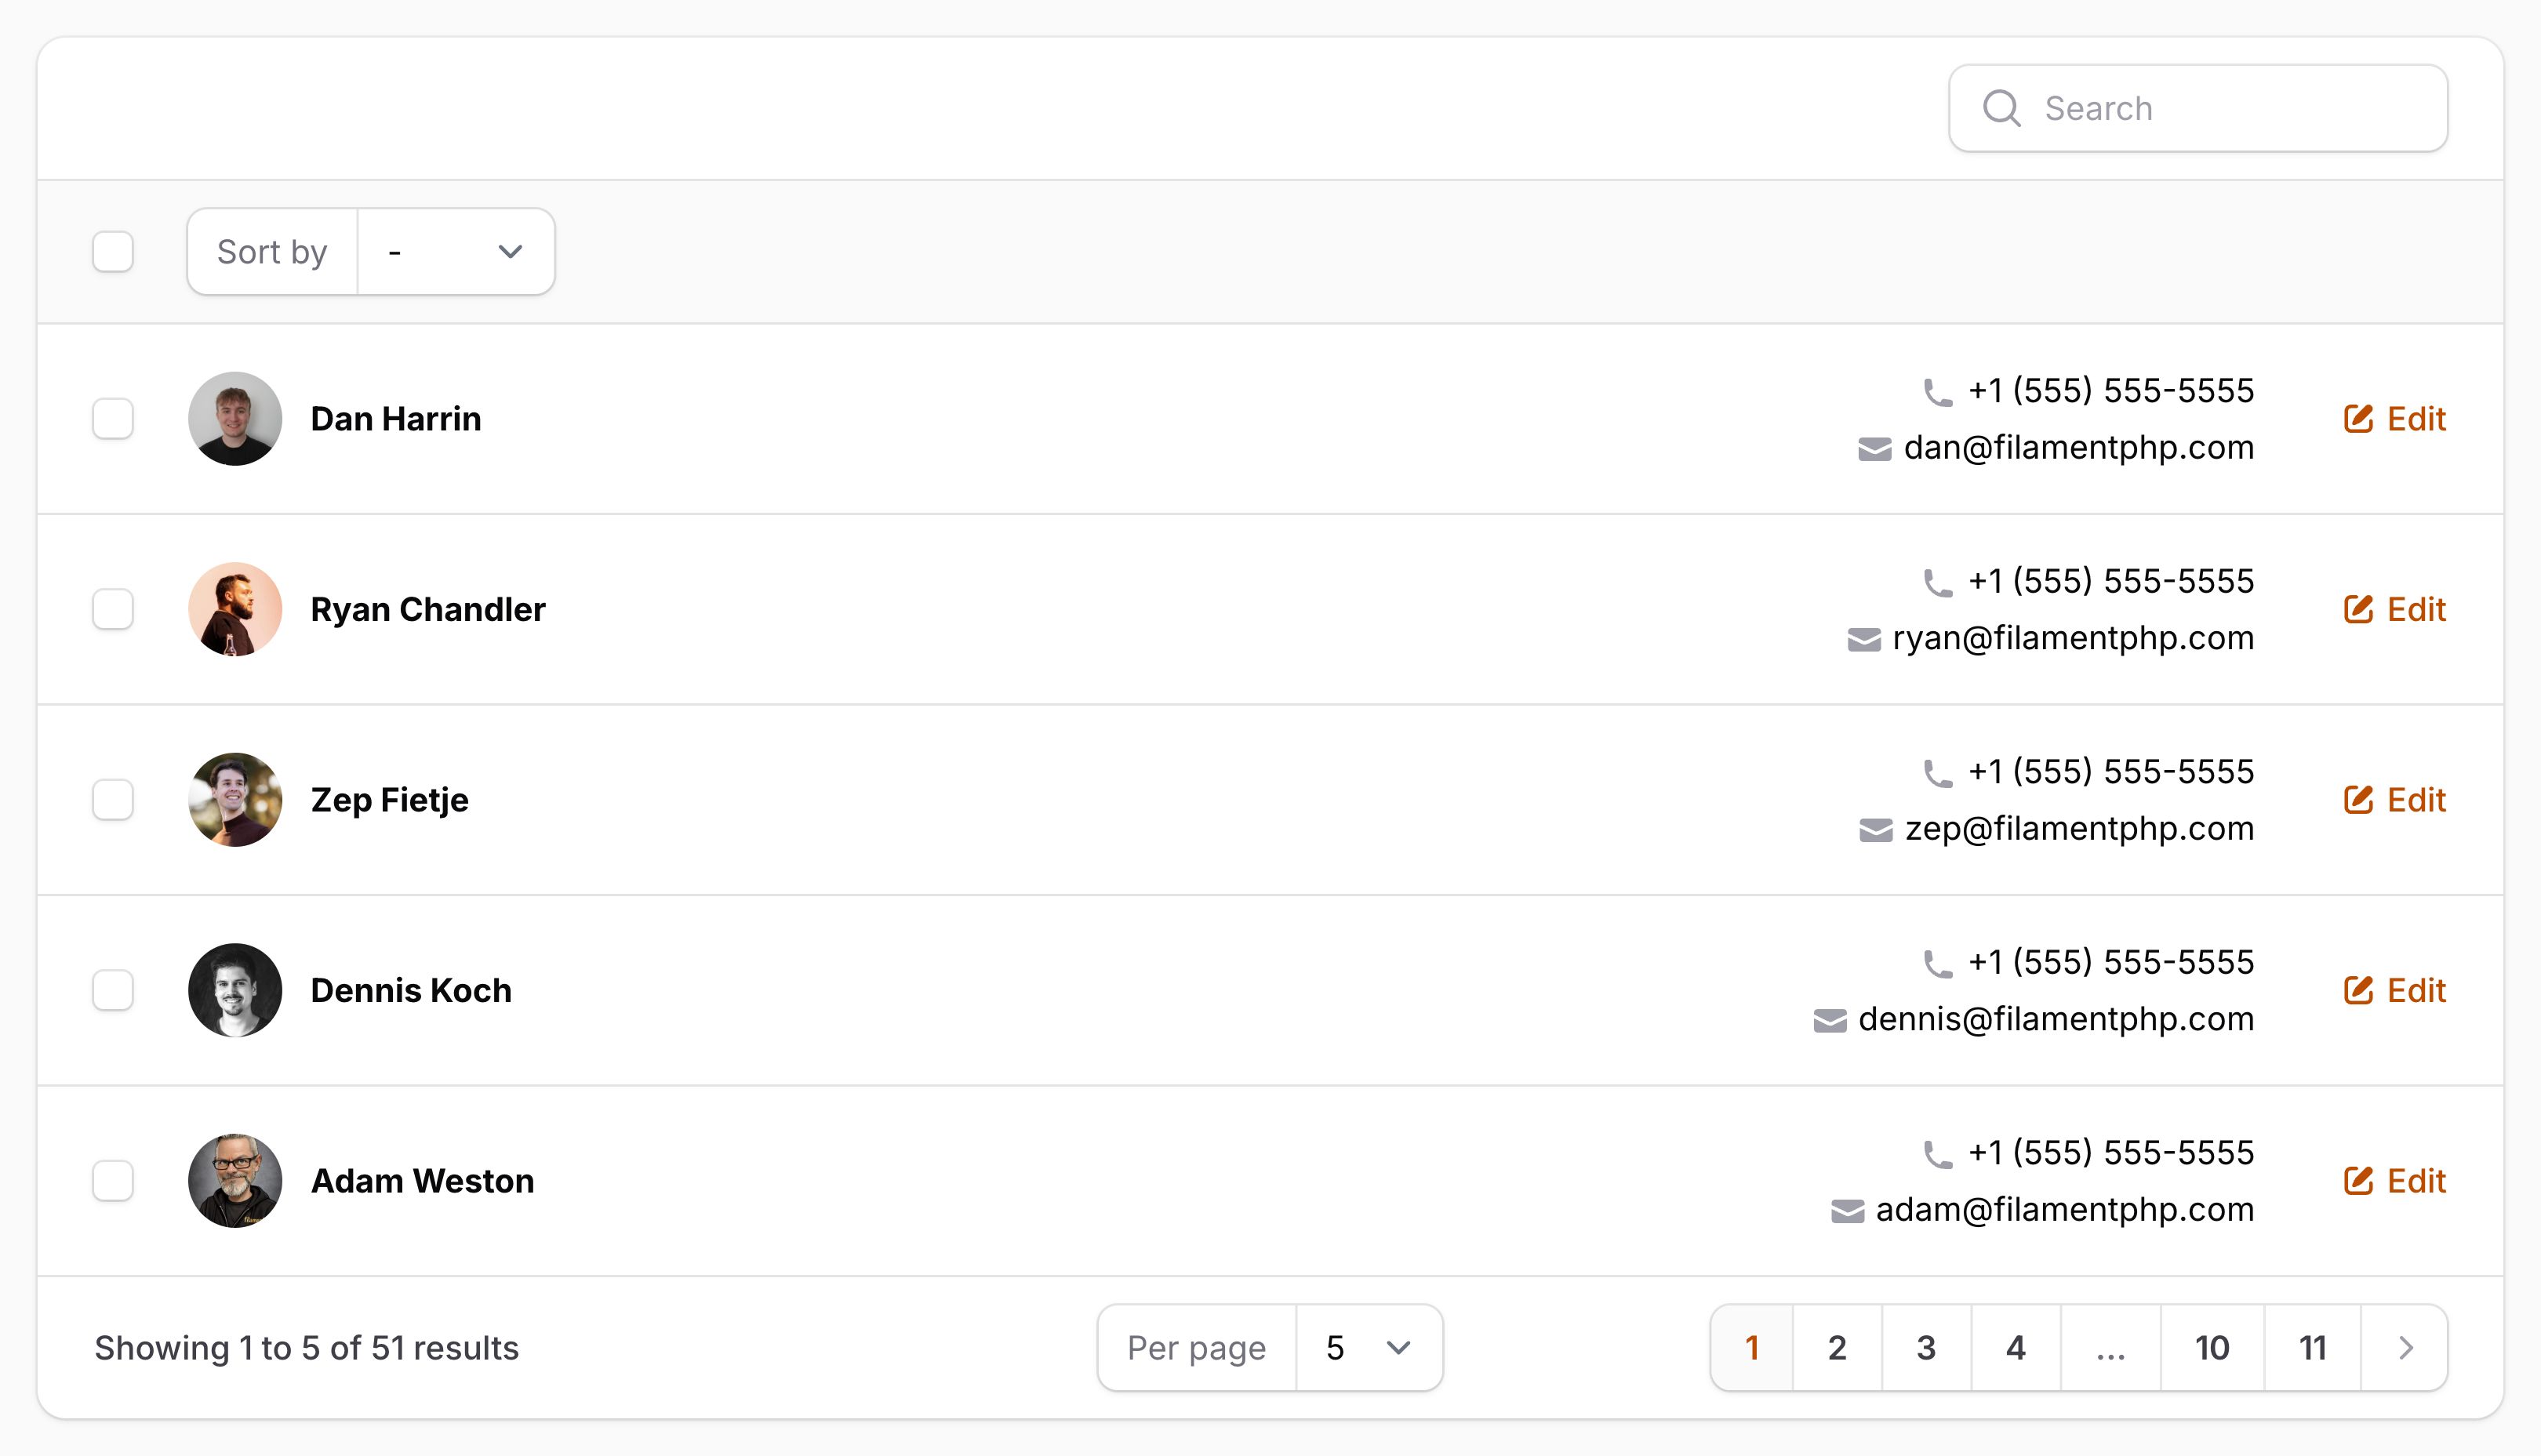Click the search magnifier icon
This screenshot has height=1456, width=2541.
[2001, 108]
